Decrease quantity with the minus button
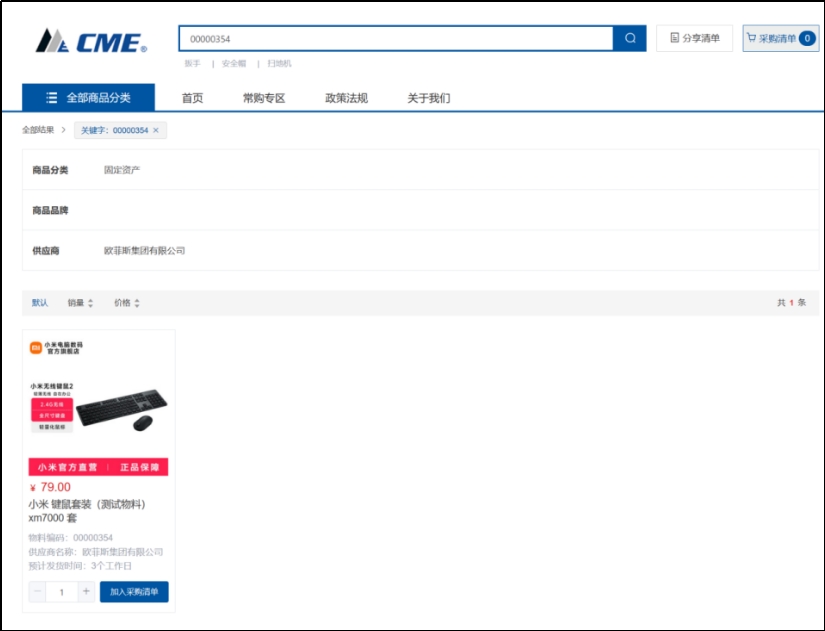825x631 pixels. pyautogui.click(x=38, y=592)
